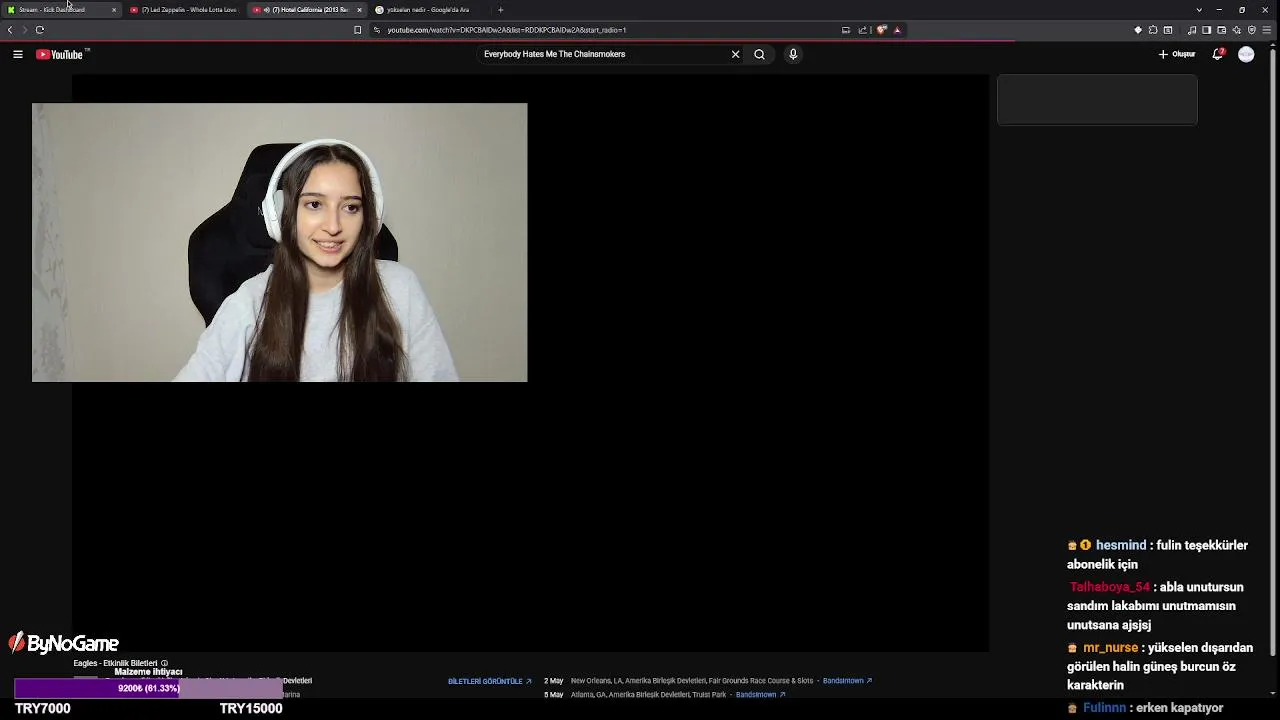Click the 2 May New Orleans event row
Viewport: 1280px width, 720px height.
pyautogui.click(x=708, y=681)
